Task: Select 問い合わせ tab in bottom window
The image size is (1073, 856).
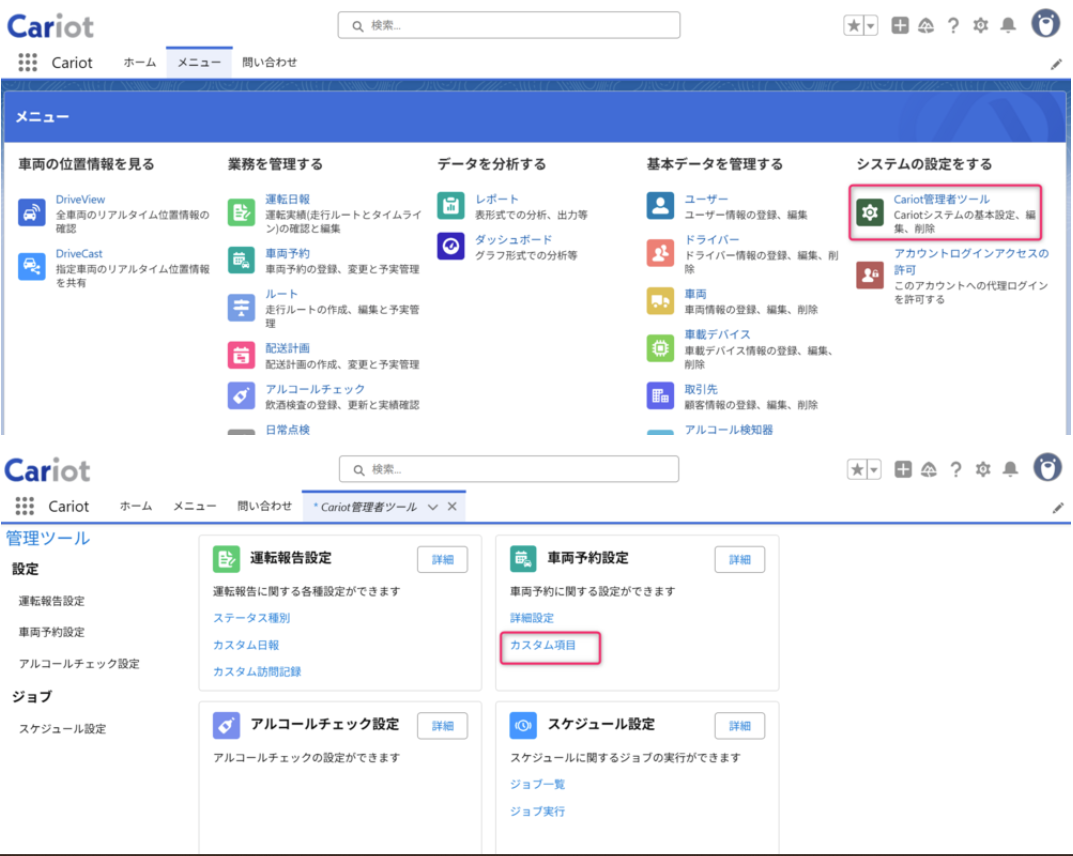Action: (264, 506)
